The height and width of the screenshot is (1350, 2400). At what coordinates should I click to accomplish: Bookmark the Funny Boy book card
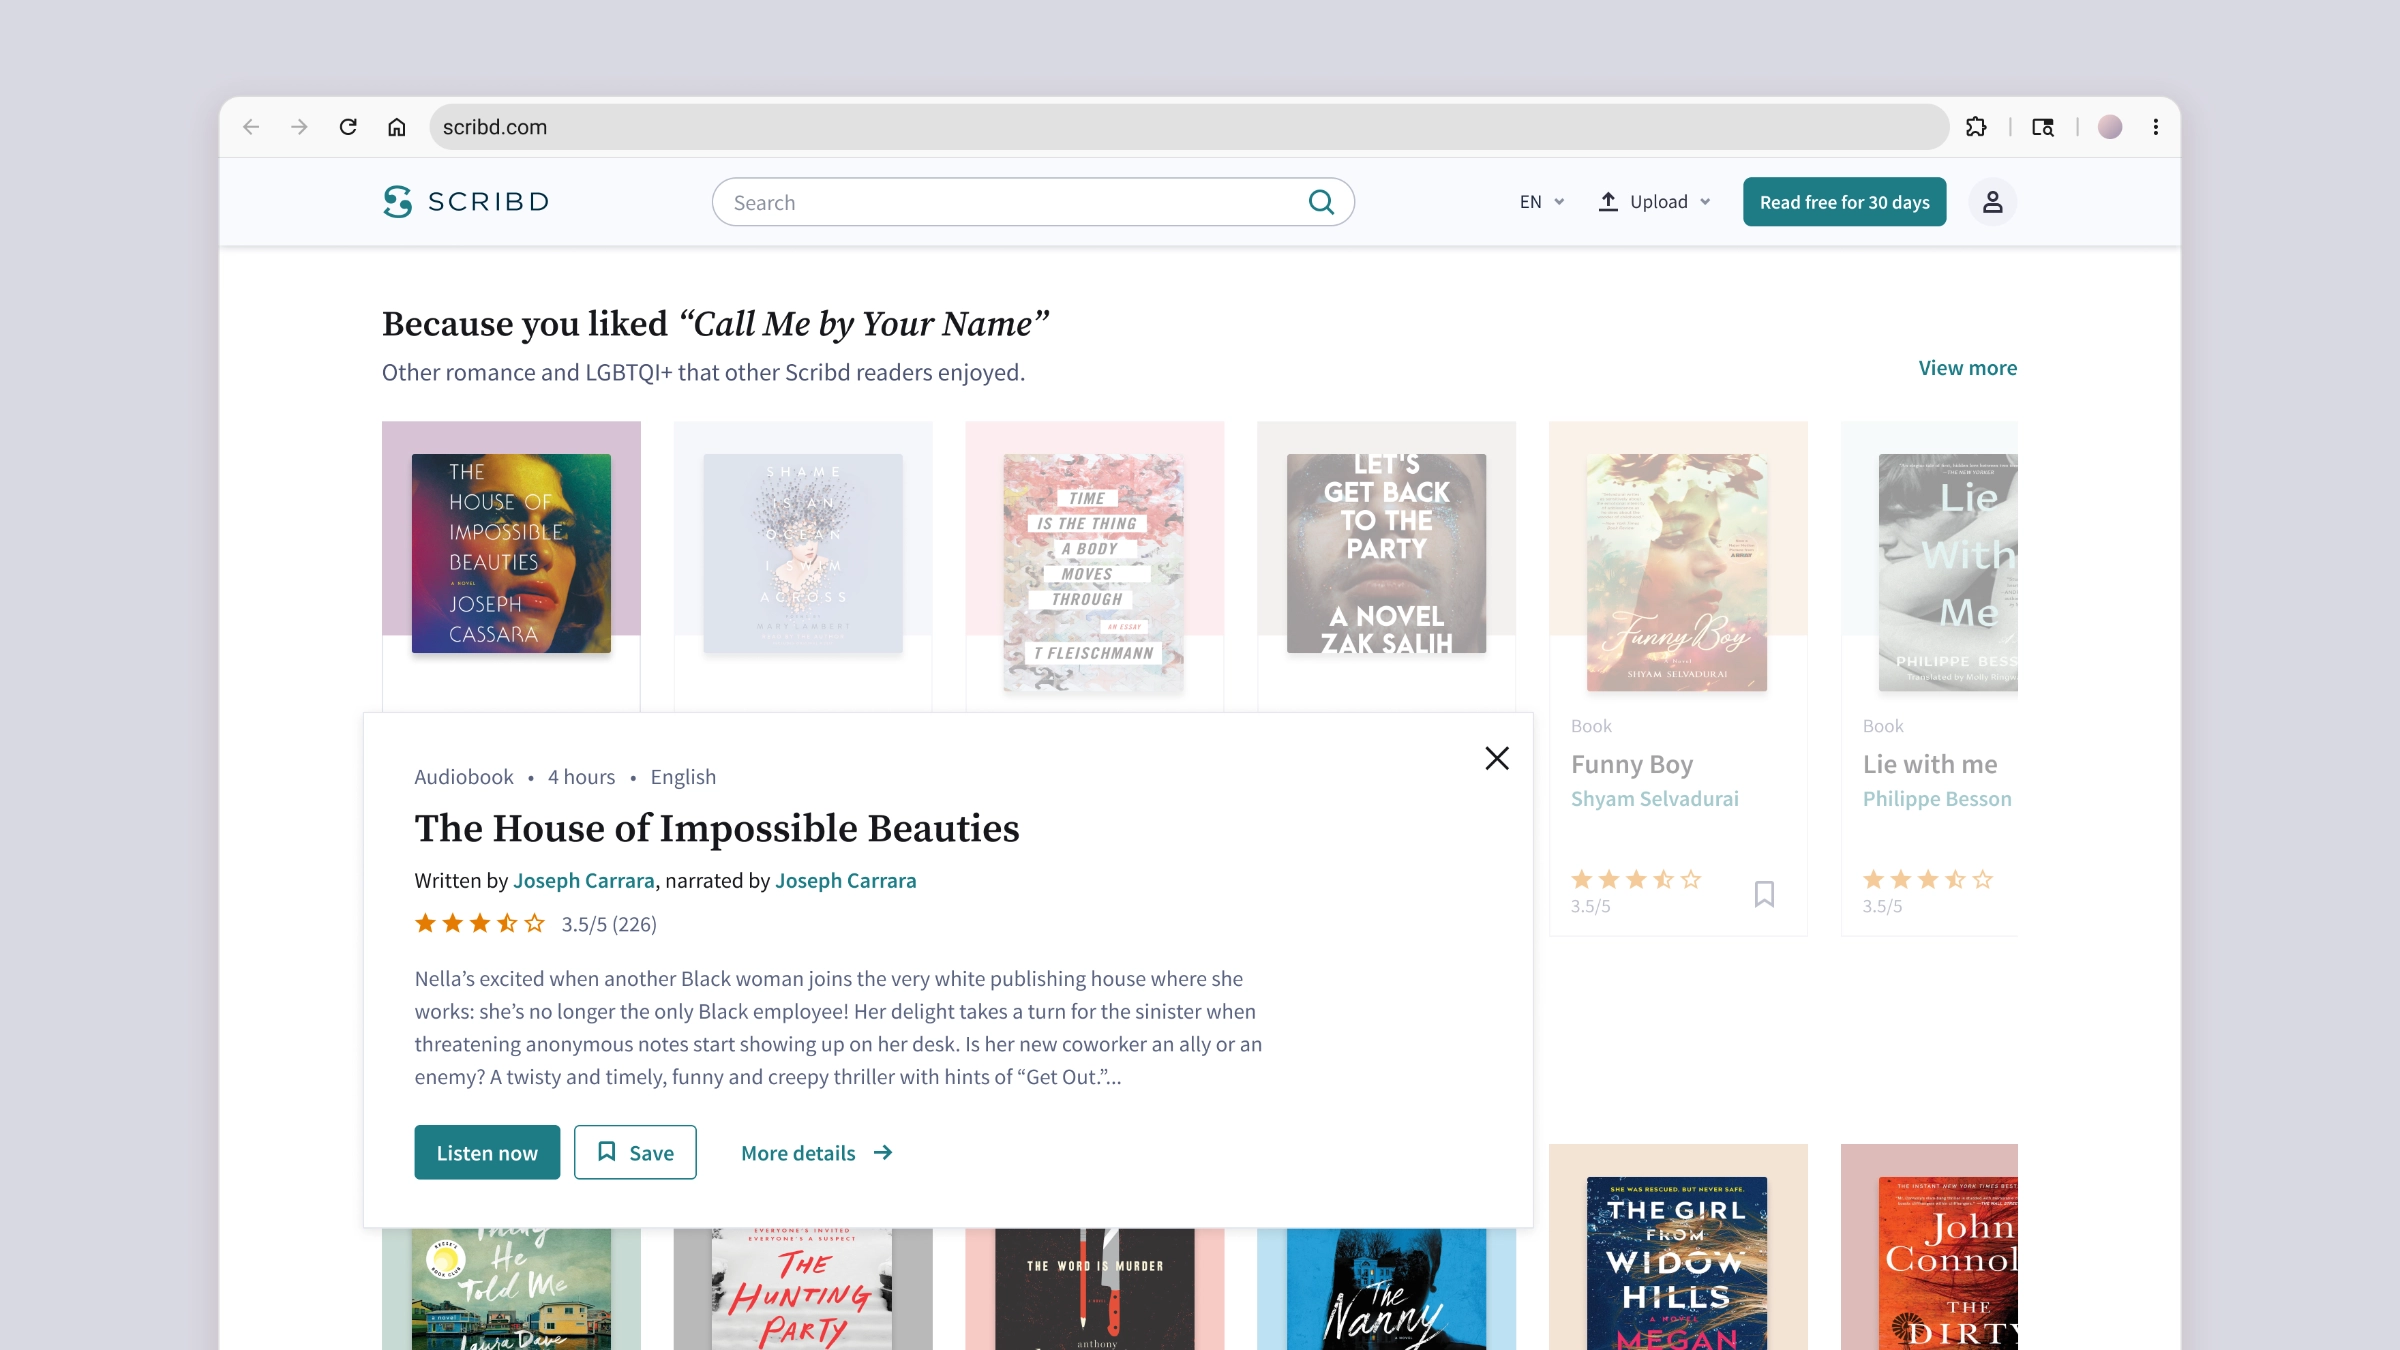[1765, 893]
